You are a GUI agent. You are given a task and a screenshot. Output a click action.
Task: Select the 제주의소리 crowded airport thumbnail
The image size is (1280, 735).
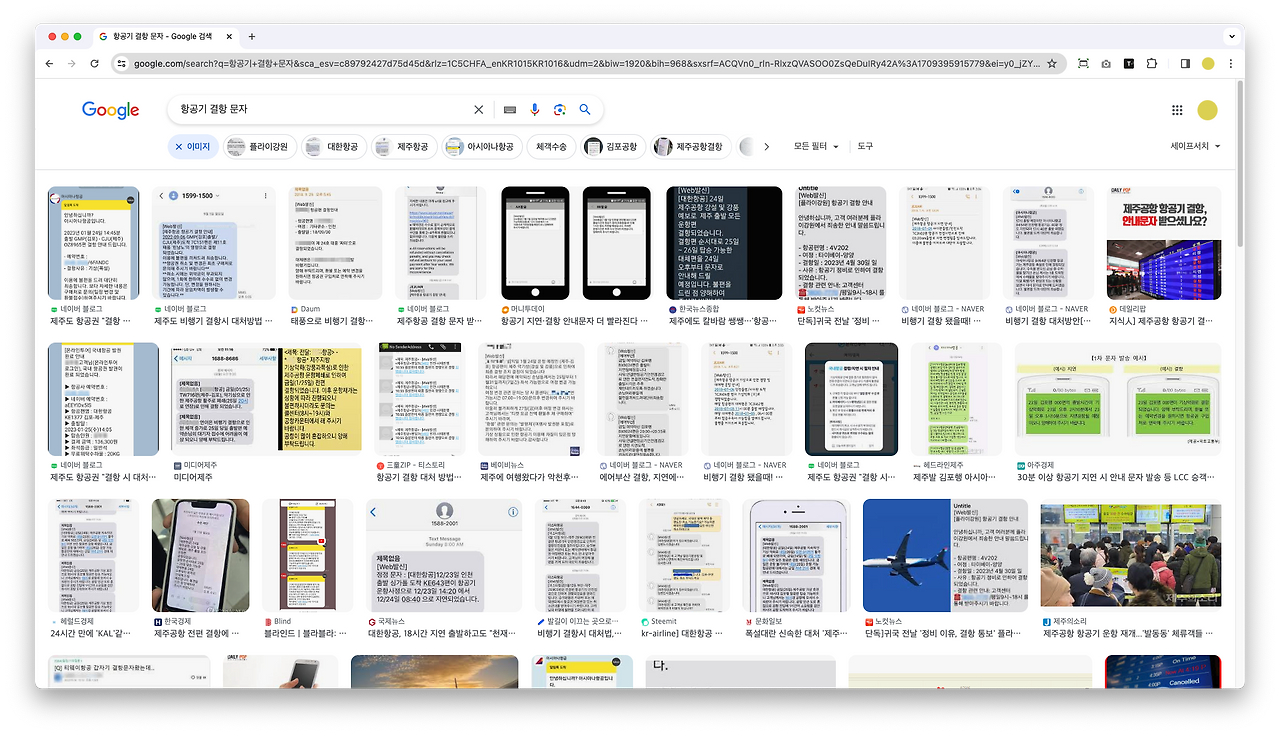[1131, 555]
